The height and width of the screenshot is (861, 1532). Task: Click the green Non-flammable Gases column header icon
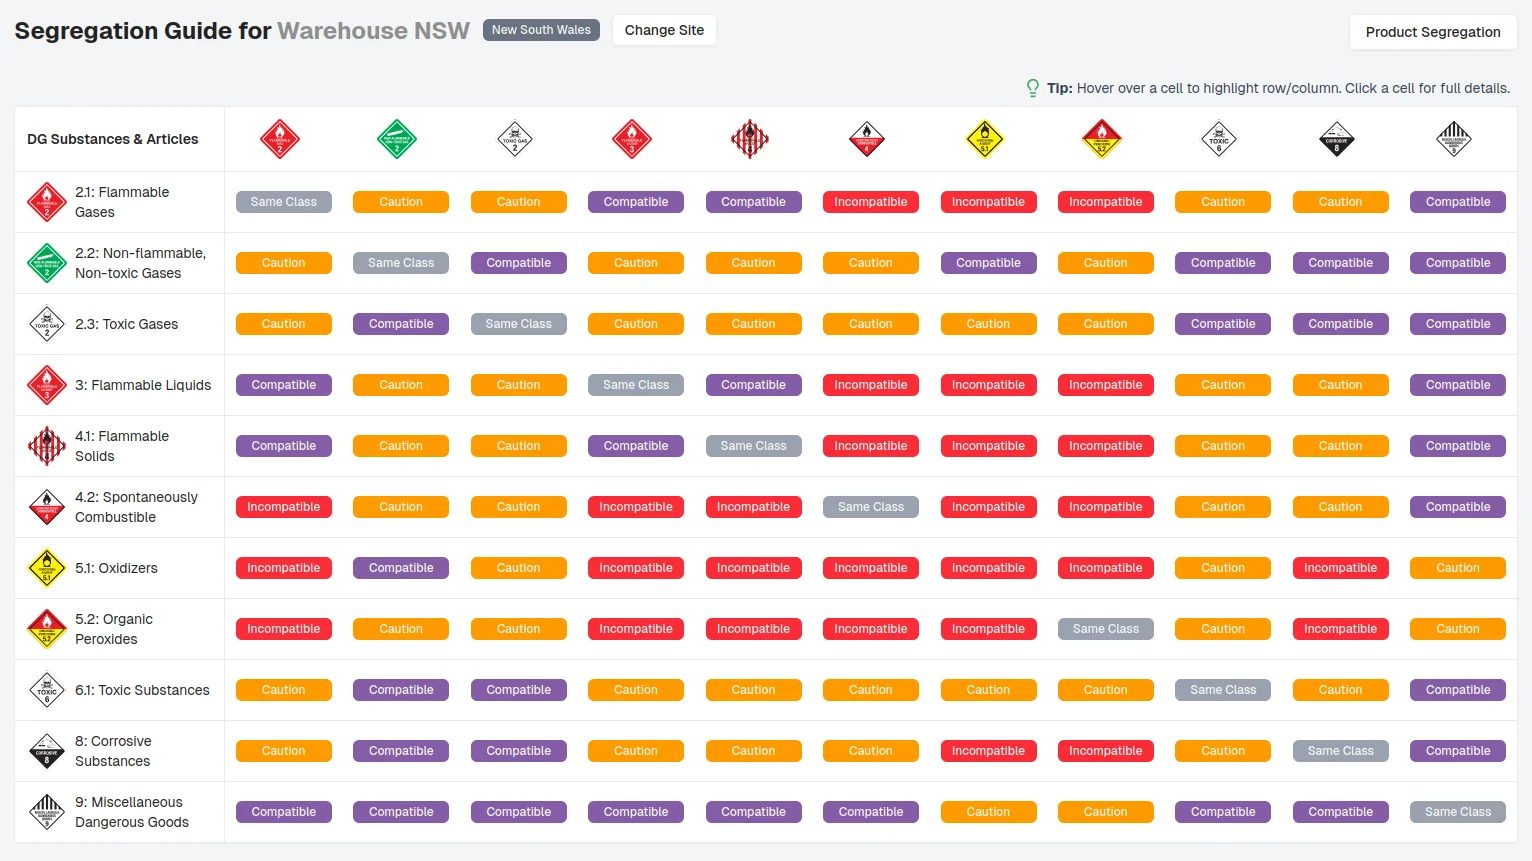coord(397,139)
